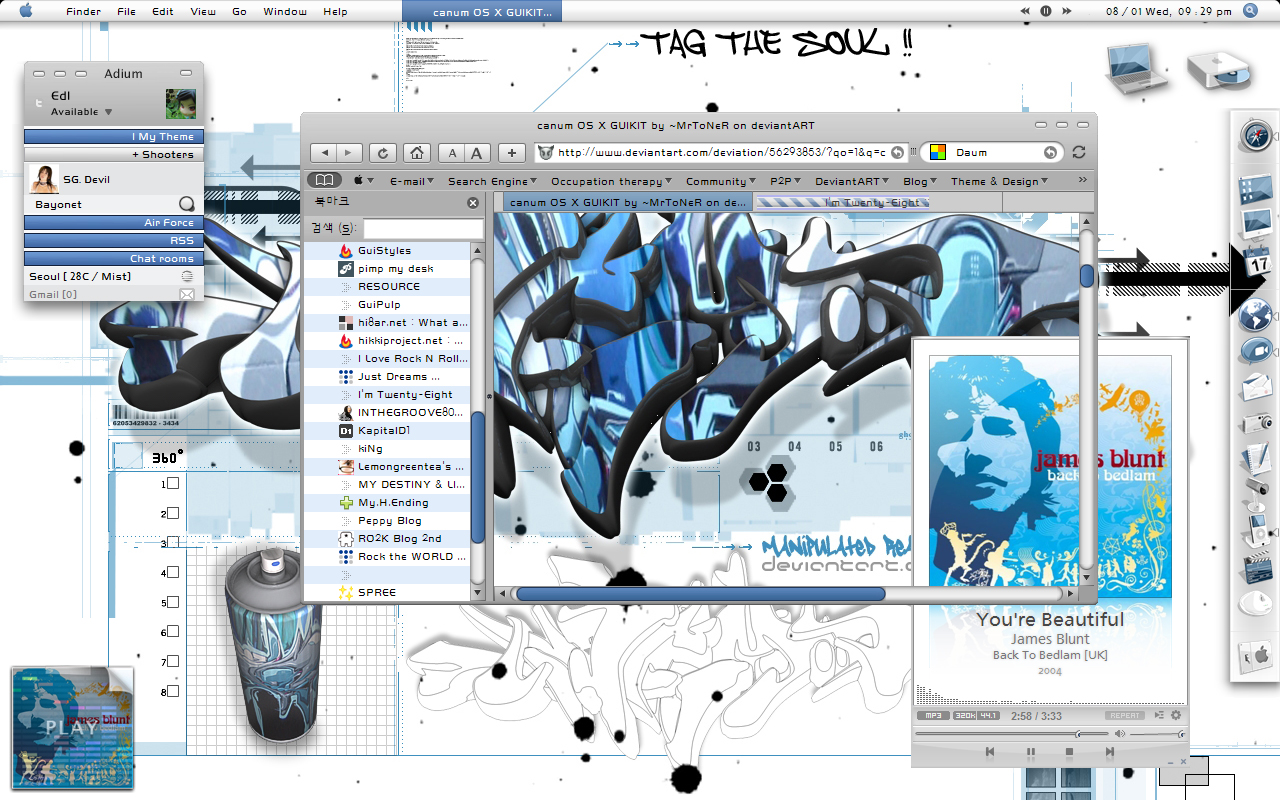Expand the Air Force group in Adium
Image resolution: width=1280 pixels, height=800 pixels.
114,222
